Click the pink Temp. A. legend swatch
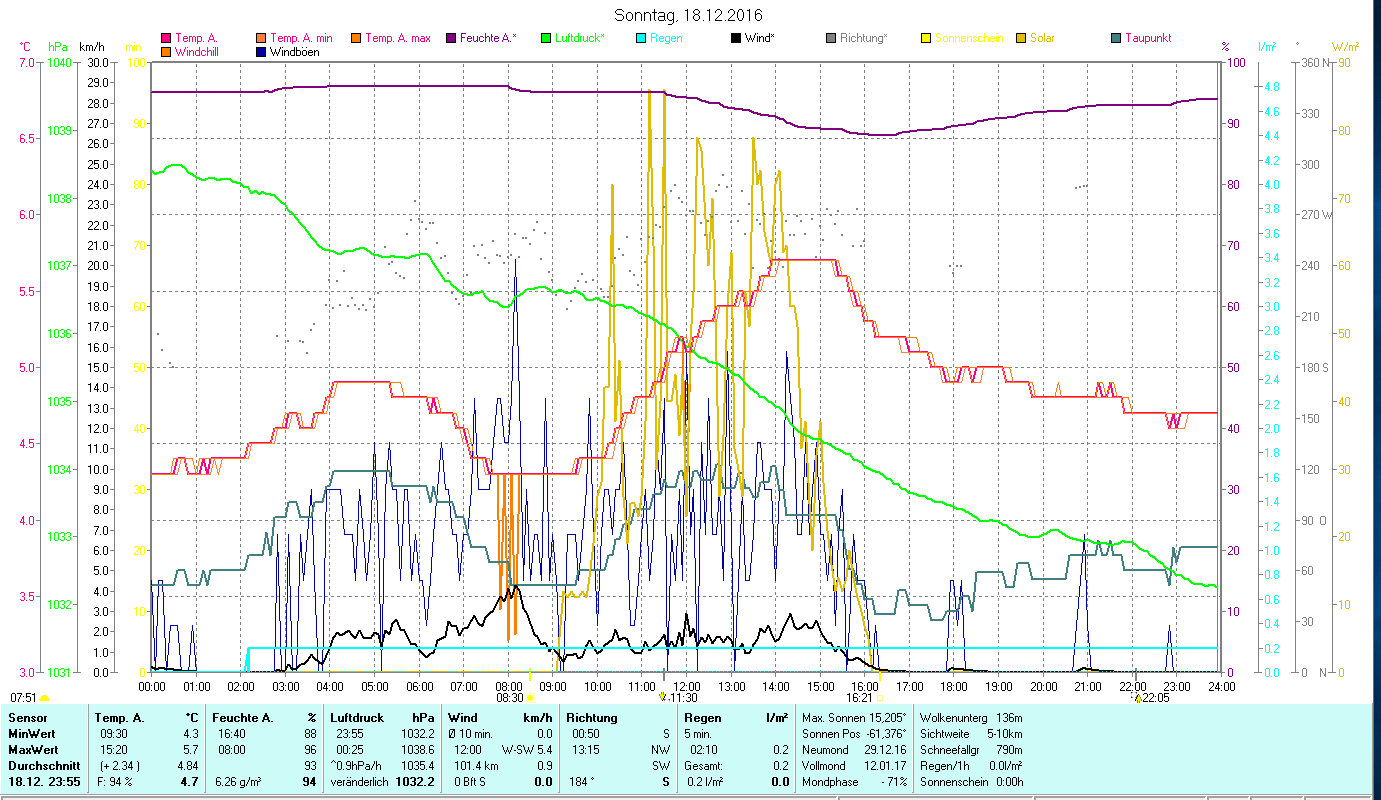Image resolution: width=1381 pixels, height=800 pixels. tap(166, 39)
